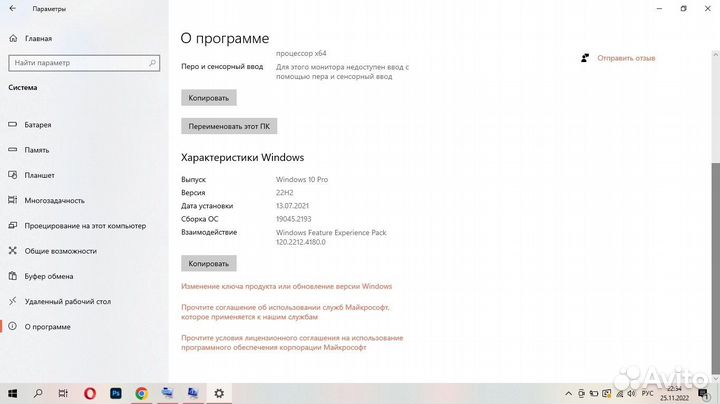Minimize the Параметры window
720x404 pixels.
click(659, 8)
